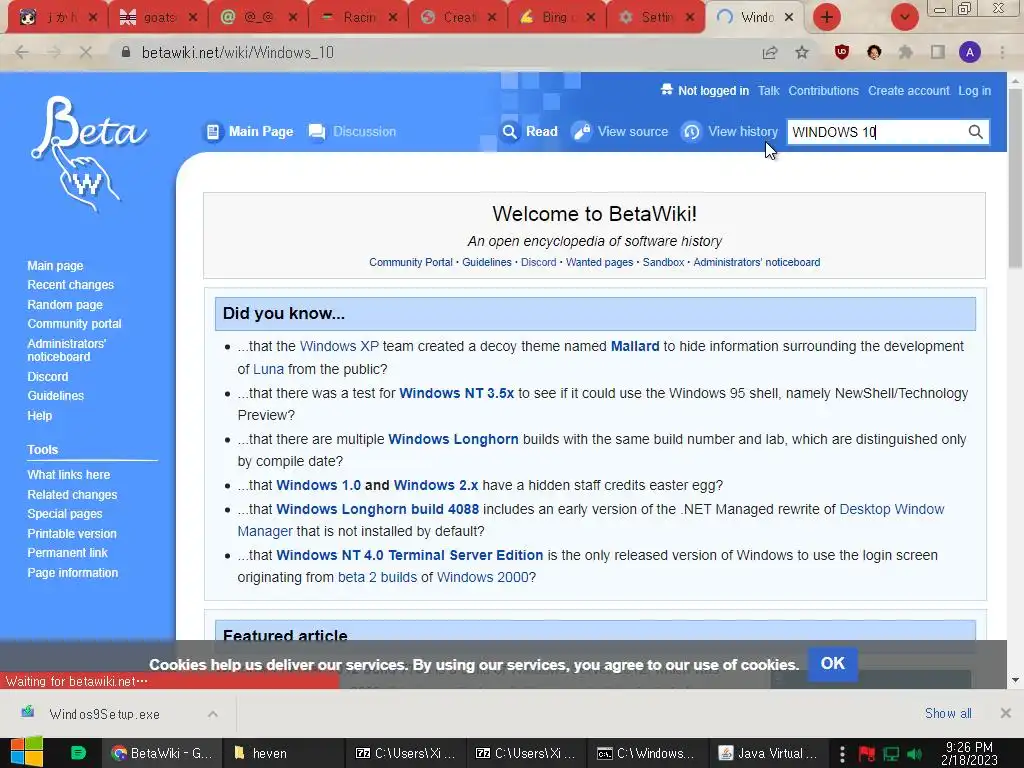Screen dimensions: 1024x768
Task: Open the Windows Start button
Action: click(x=27, y=752)
